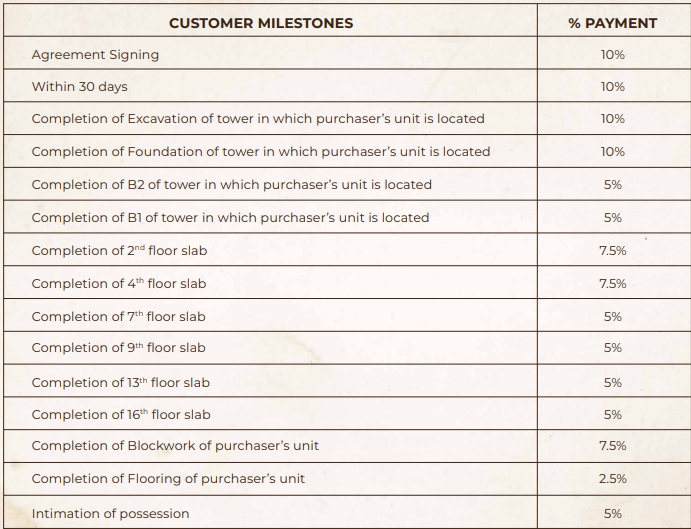
Task: Click the Customer Milestones column header
Action: tap(261, 23)
